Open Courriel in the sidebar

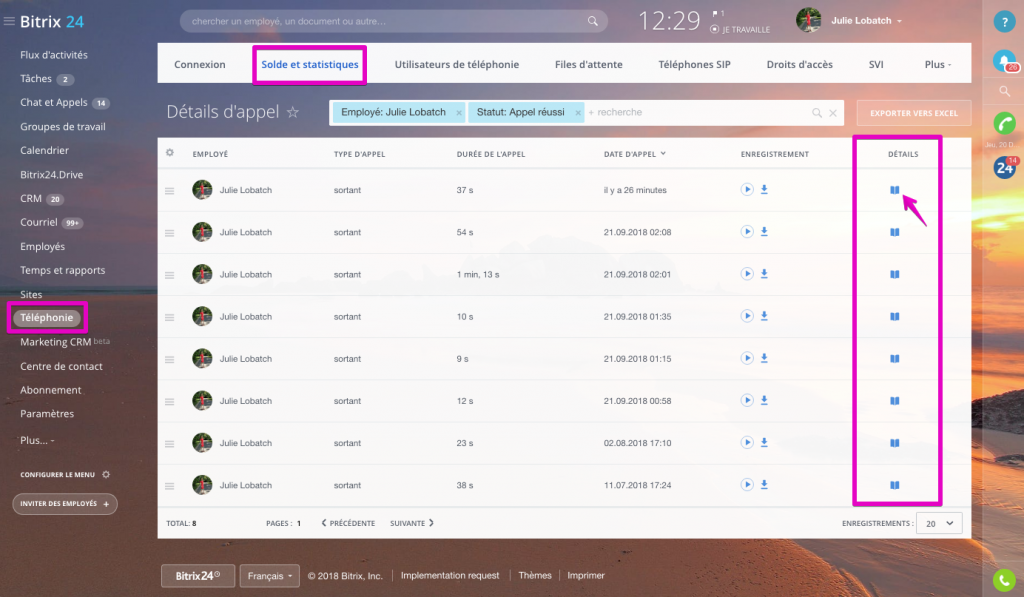tap(39, 222)
